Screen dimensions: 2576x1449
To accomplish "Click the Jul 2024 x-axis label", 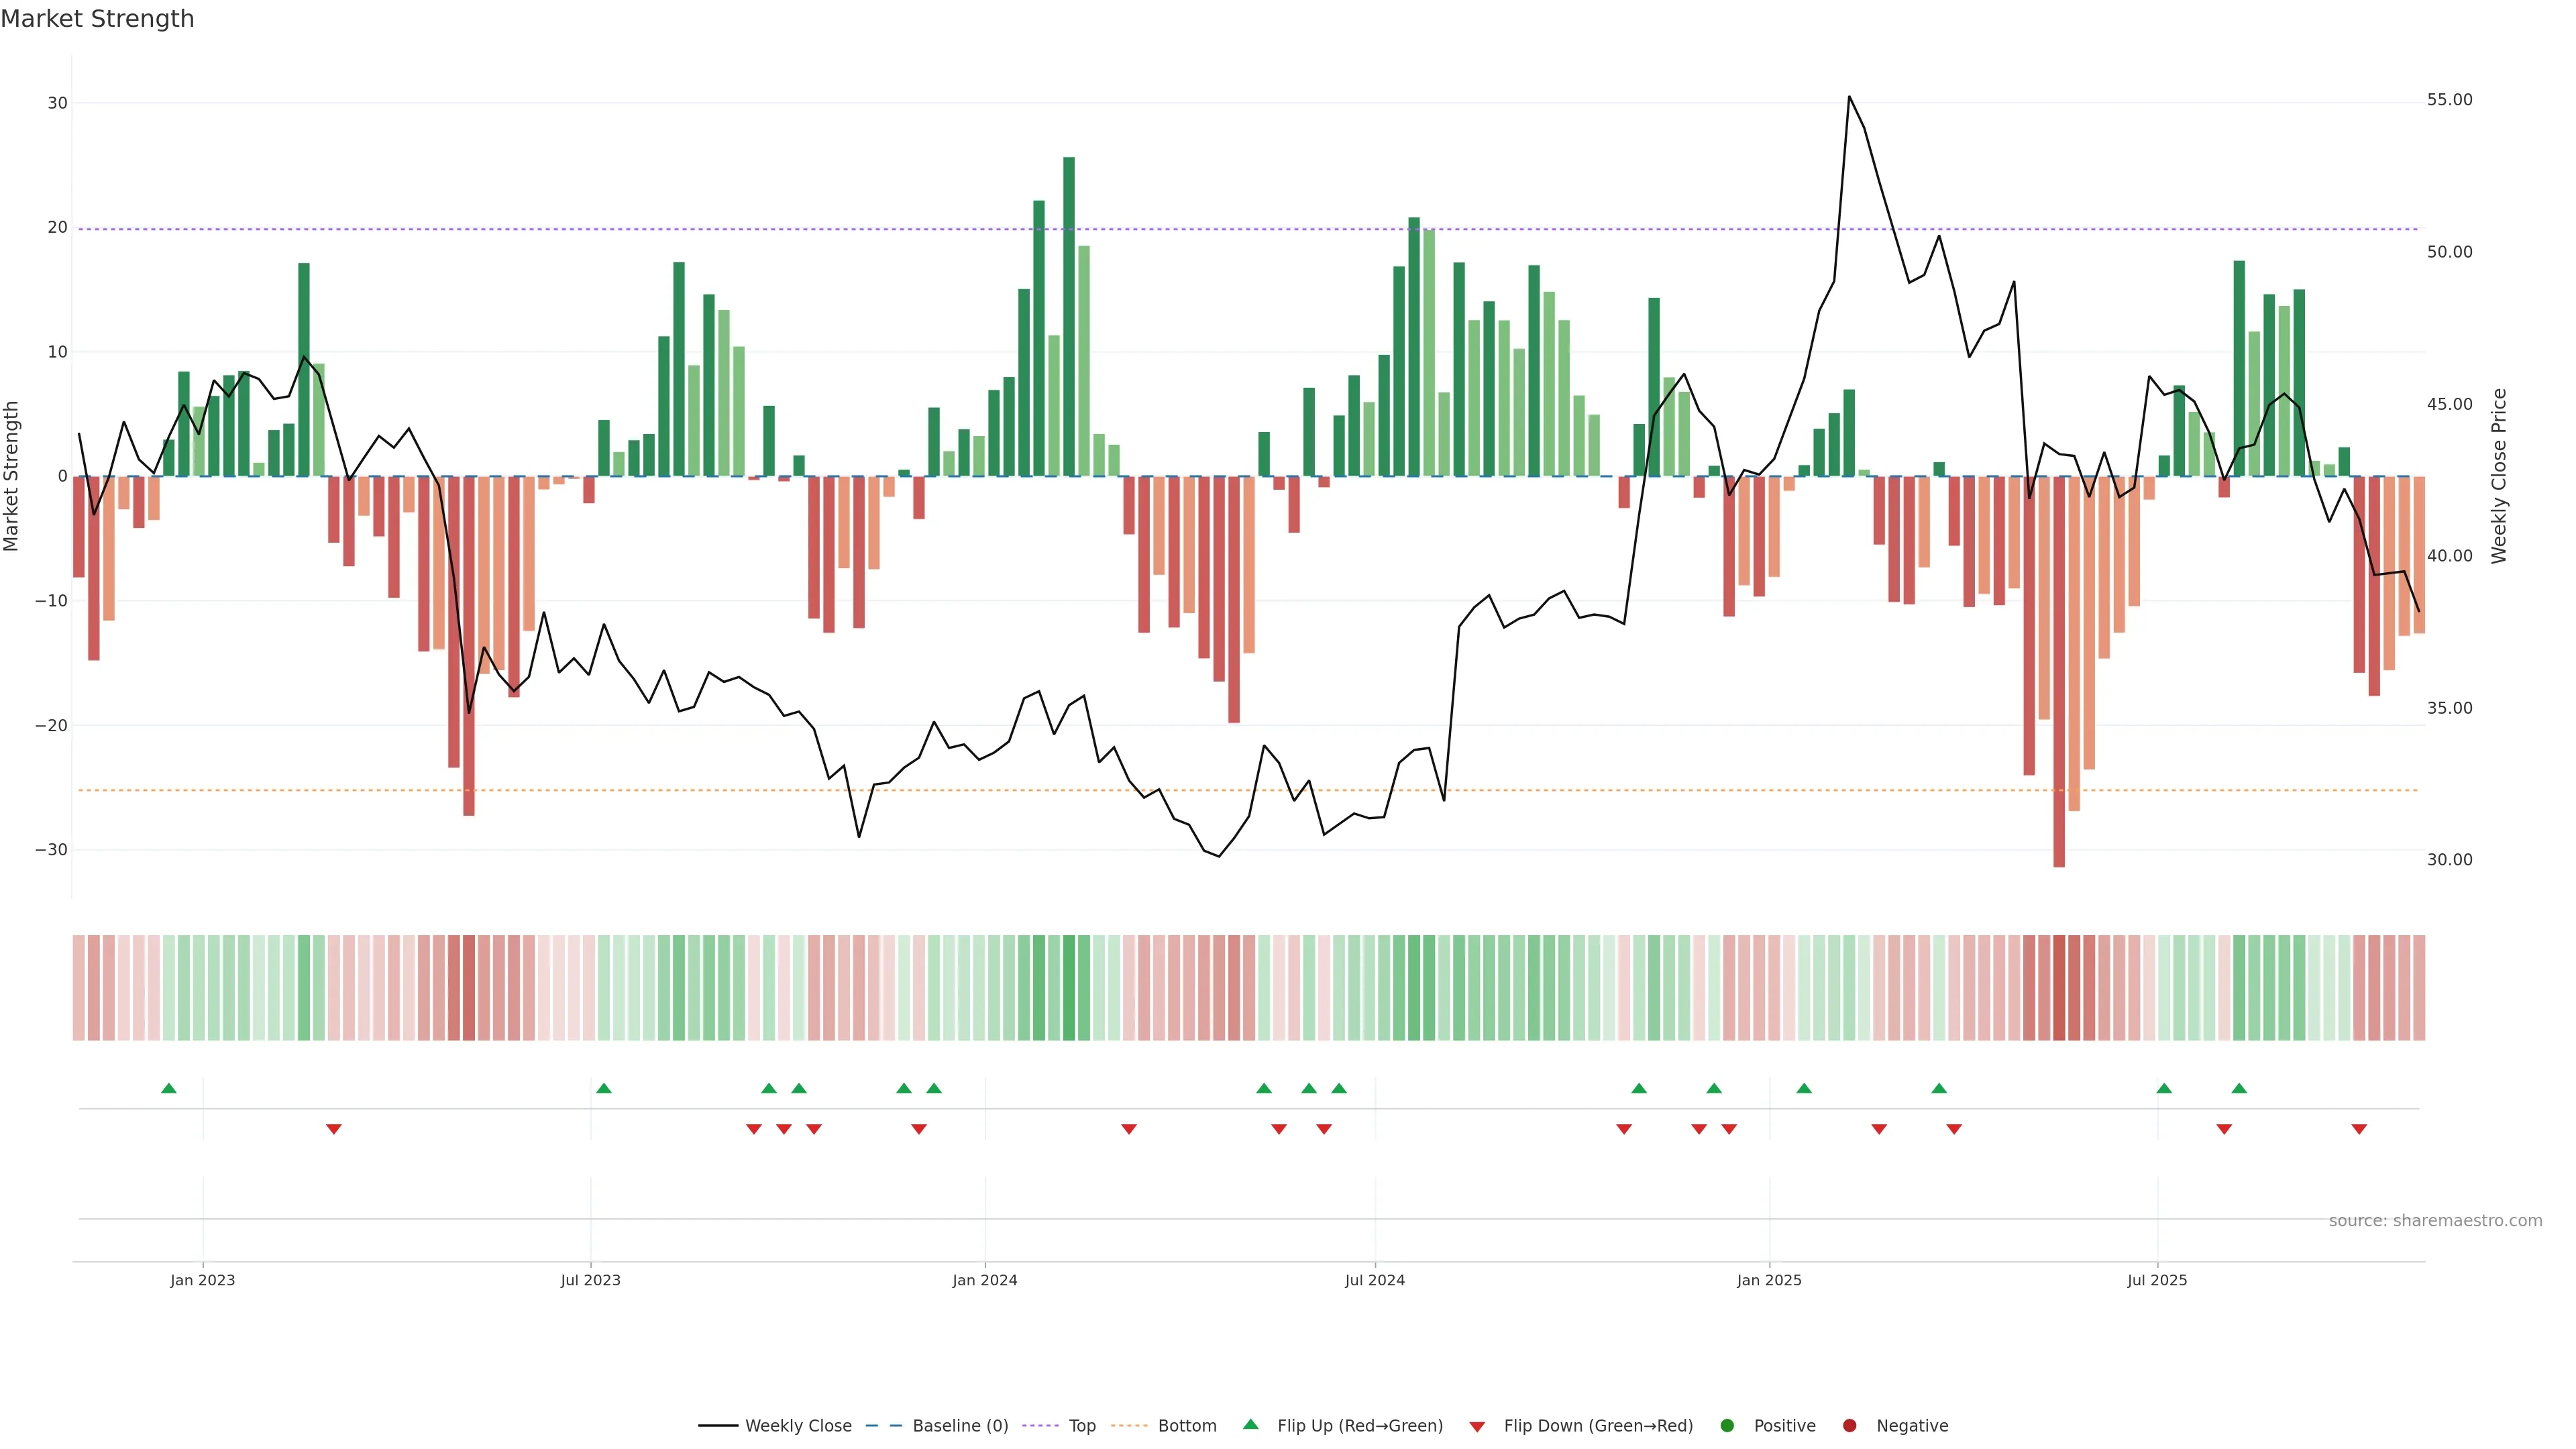I will tap(1374, 1280).
